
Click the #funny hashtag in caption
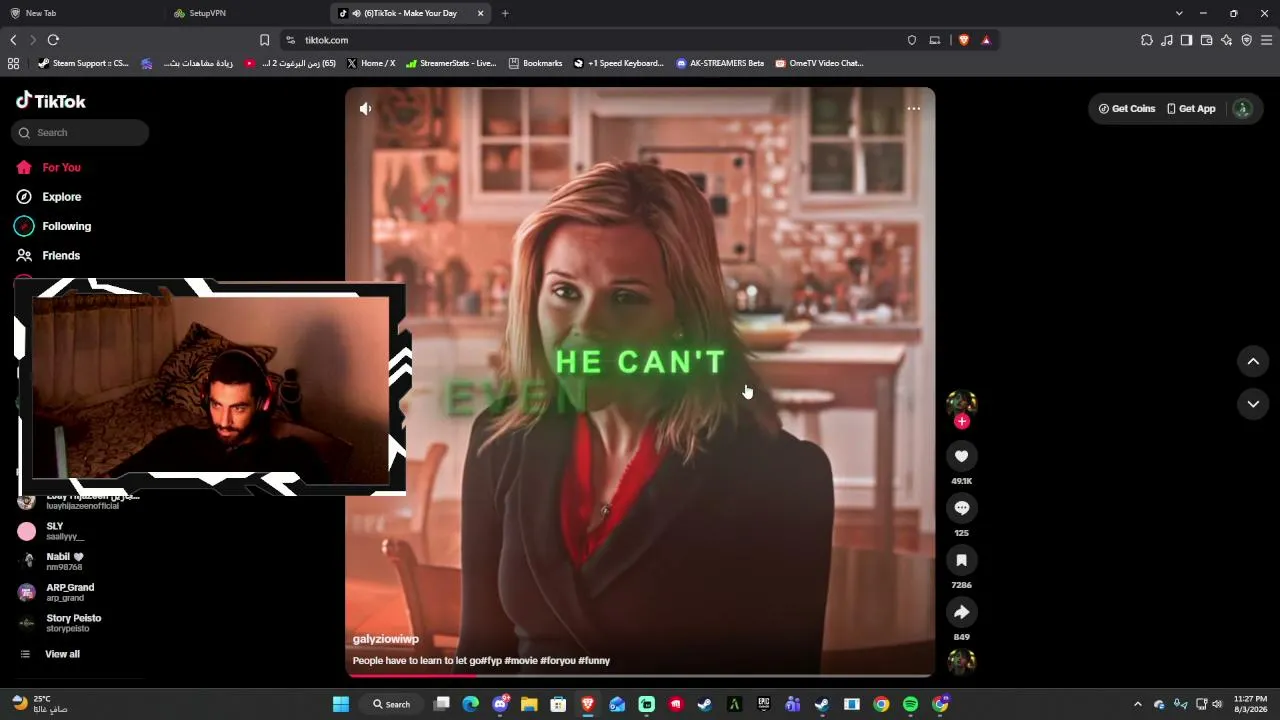[x=594, y=661]
